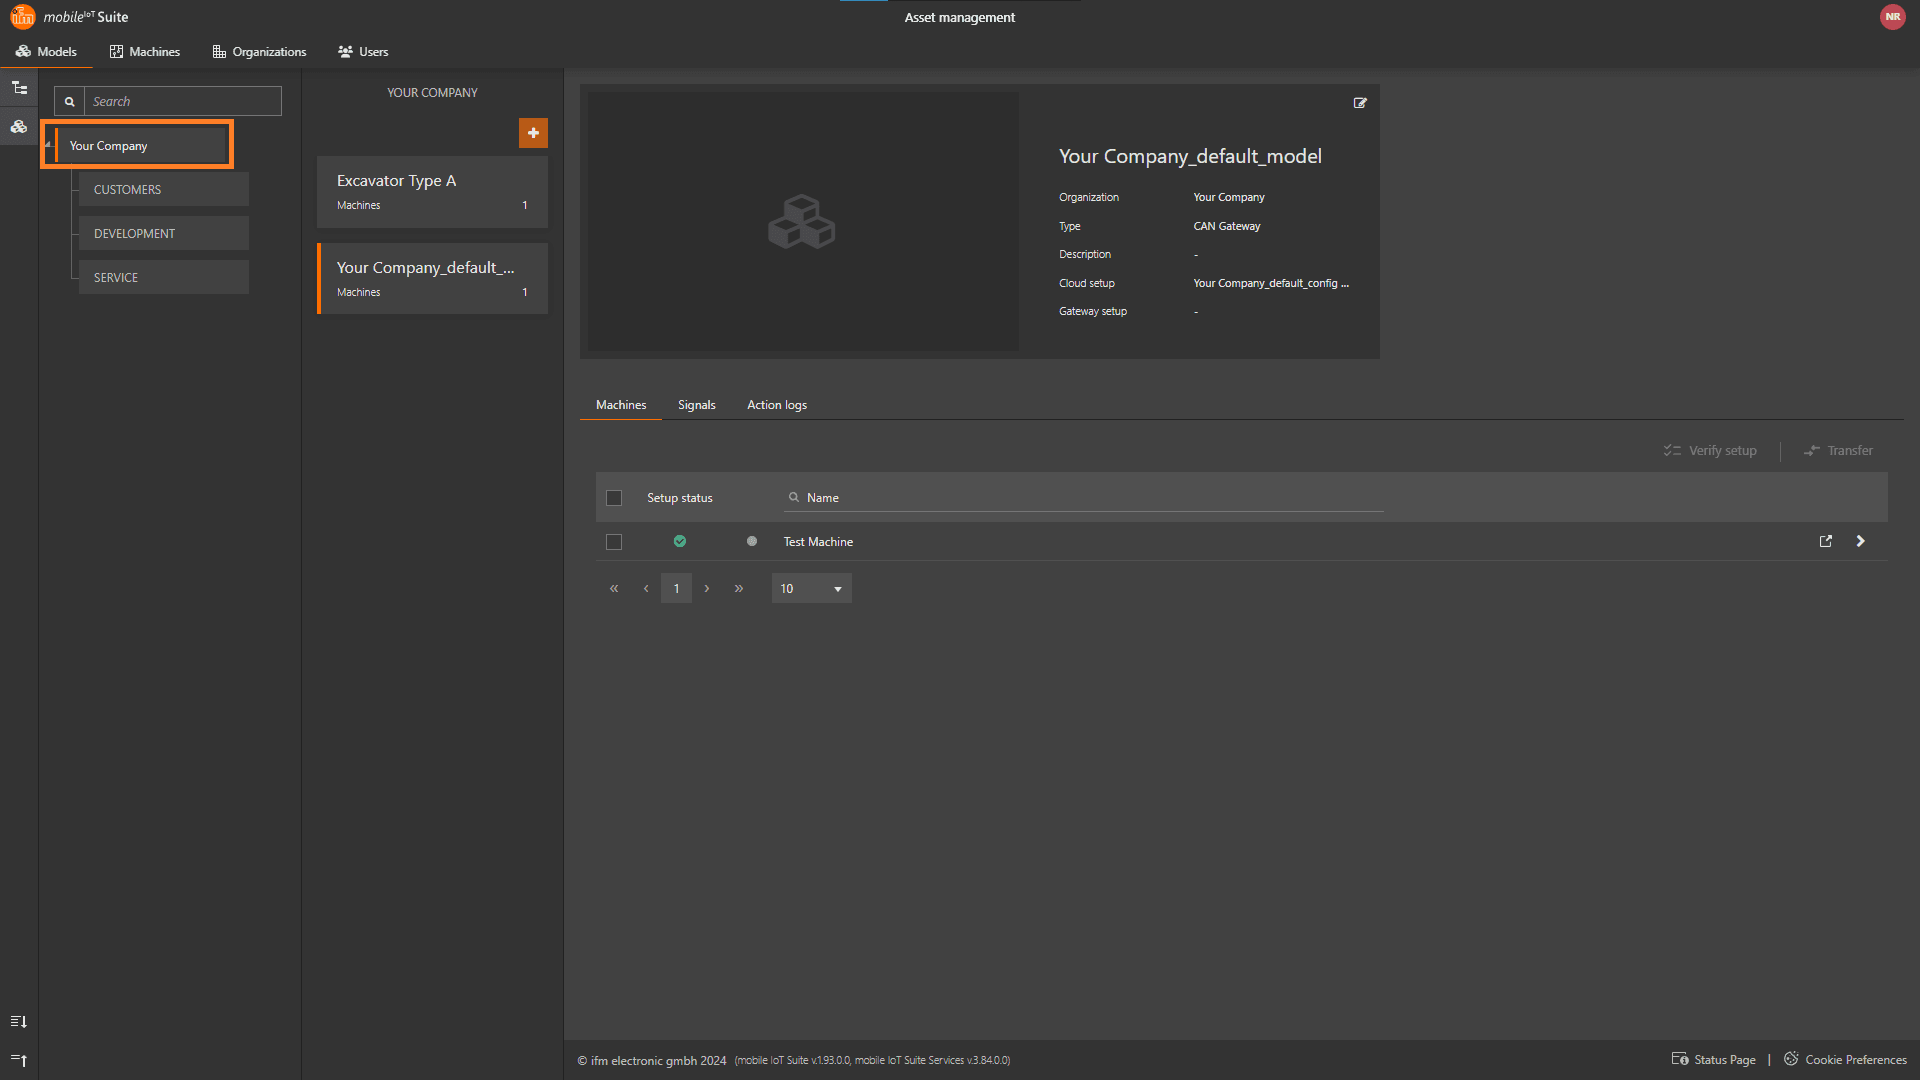The image size is (1920, 1080).
Task: Open the models view sidebar icon
Action: click(x=19, y=127)
